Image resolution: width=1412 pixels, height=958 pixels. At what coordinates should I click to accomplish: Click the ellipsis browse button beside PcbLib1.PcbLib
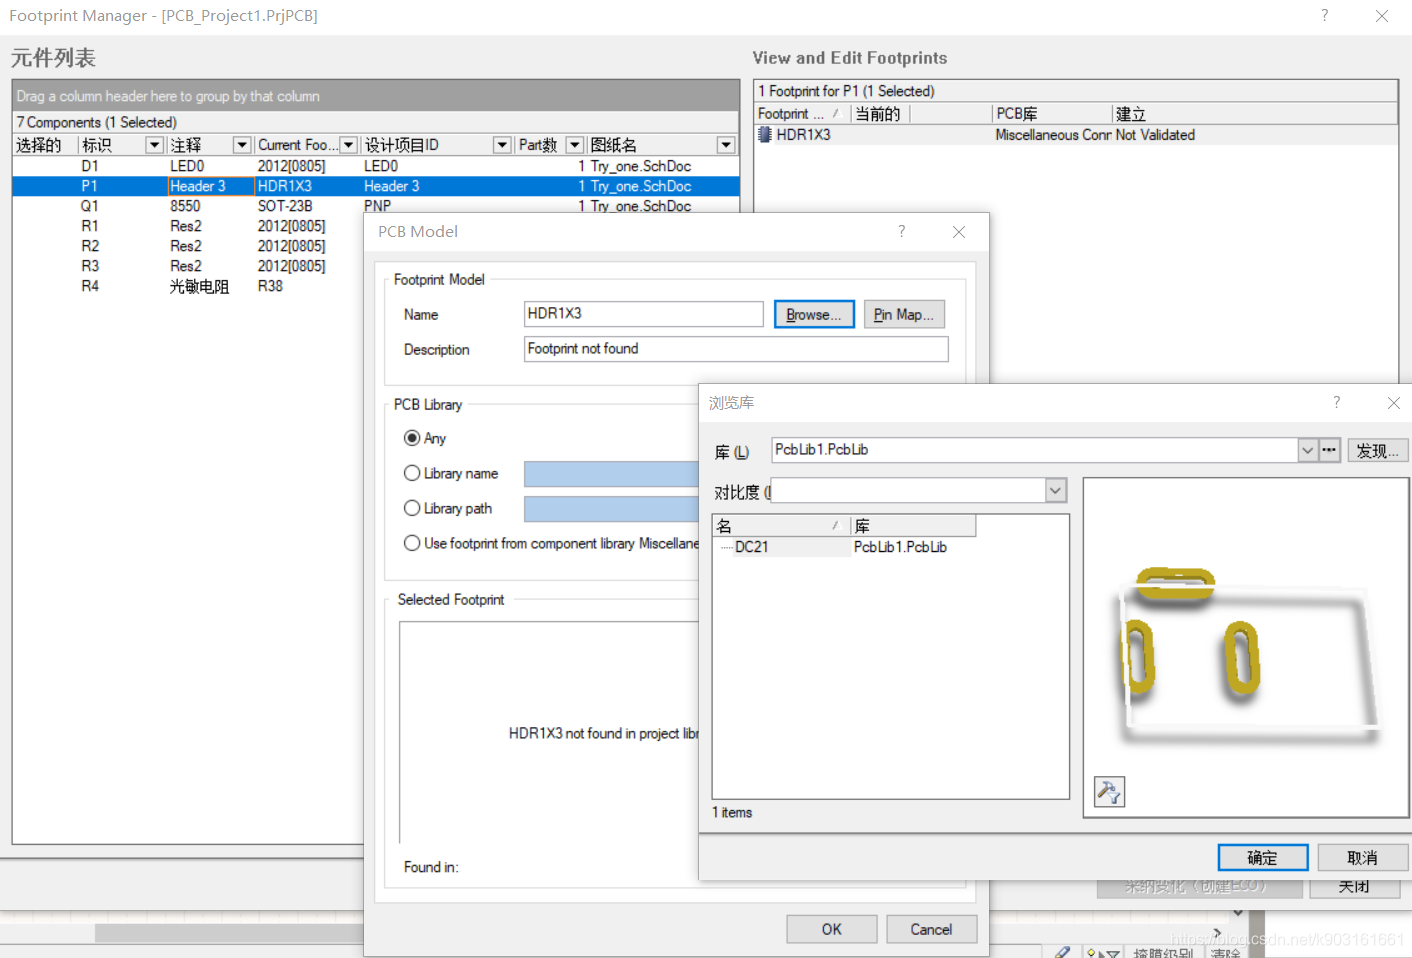1329,450
